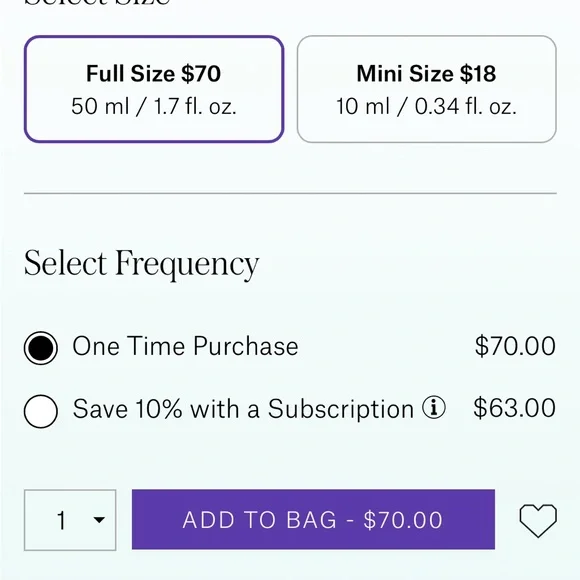
Task: Click the Save 10% with a Subscription text
Action: (243, 409)
